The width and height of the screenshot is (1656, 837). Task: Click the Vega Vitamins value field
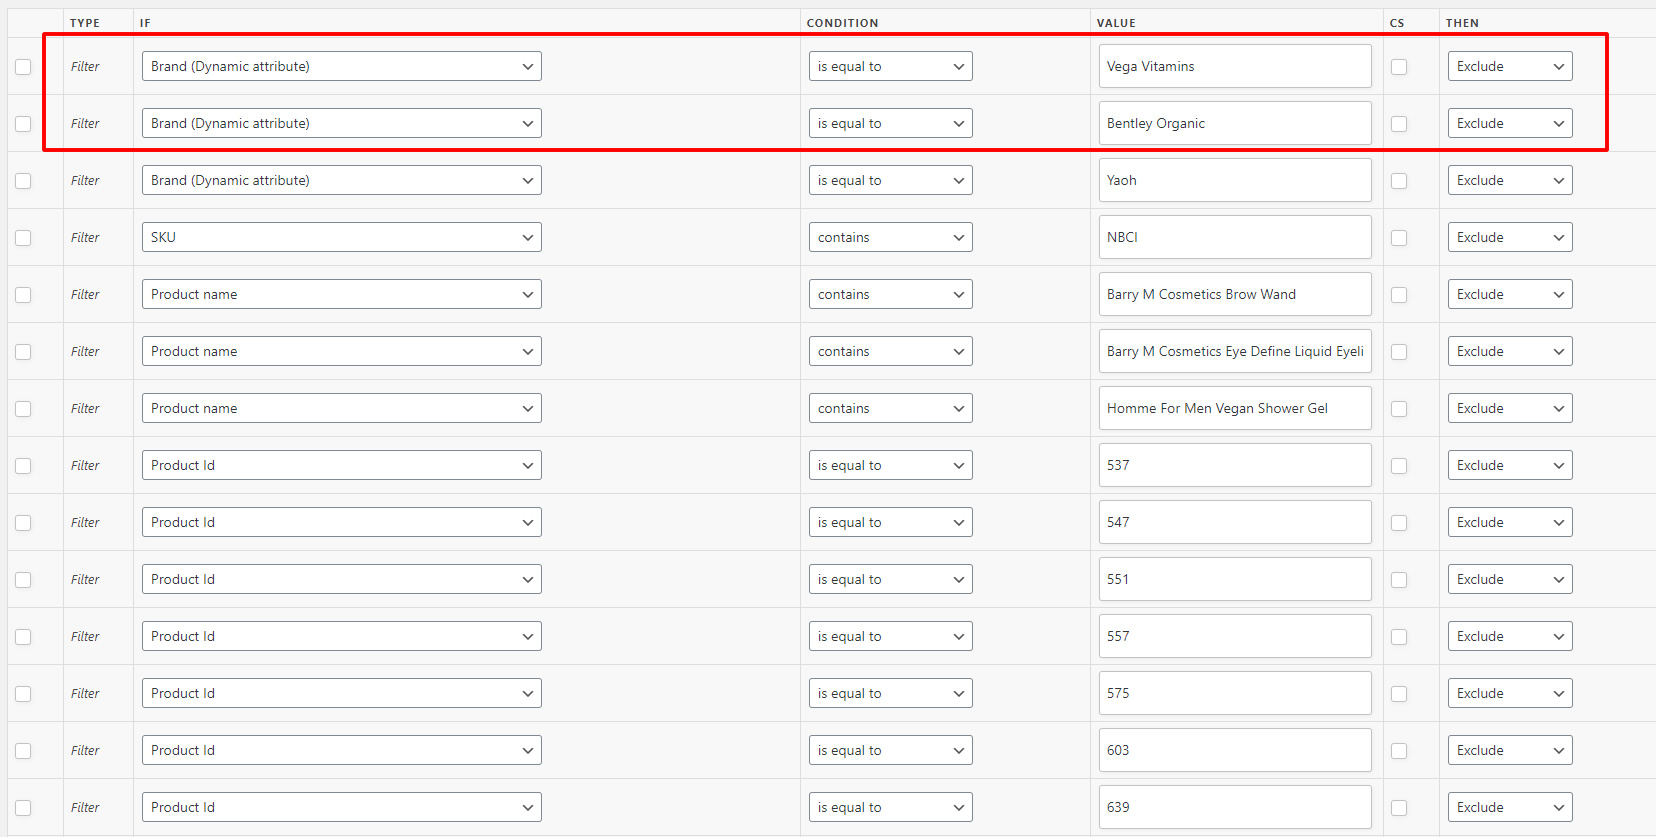pyautogui.click(x=1235, y=66)
